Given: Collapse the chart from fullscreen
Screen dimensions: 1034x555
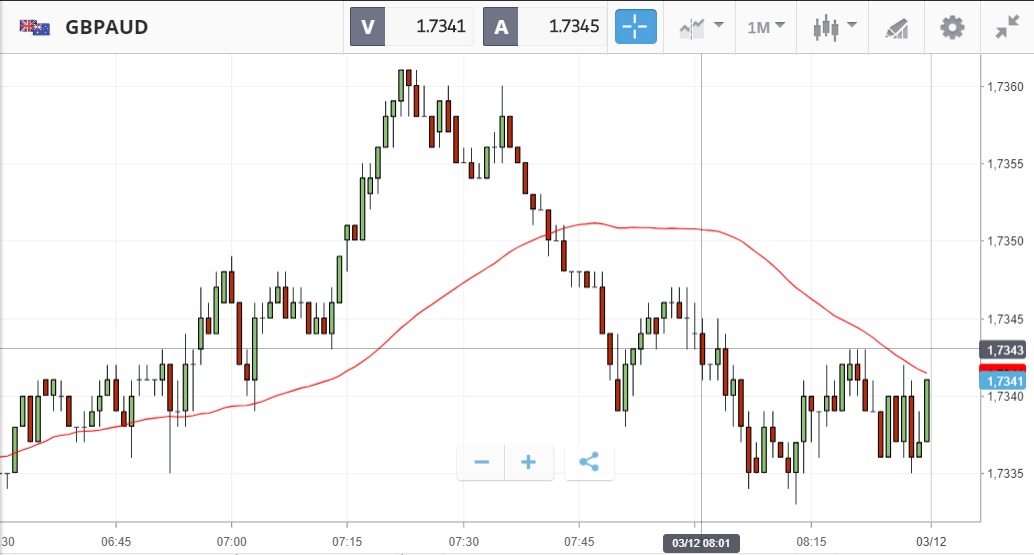Looking at the screenshot, I should coord(1006,27).
